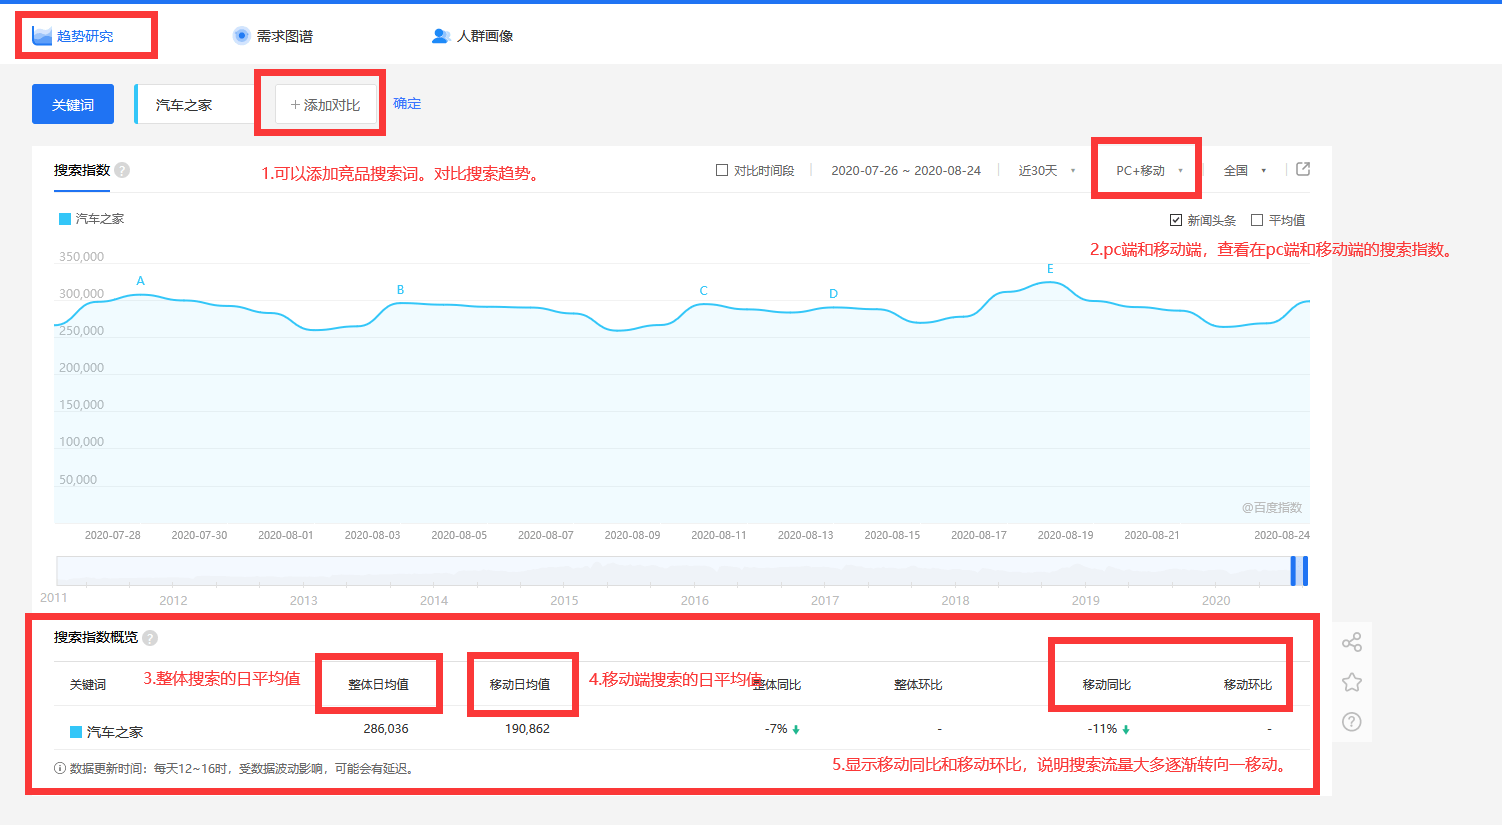Click the info icon beside 数据更新时间
This screenshot has height=825, width=1502.
click(60, 769)
